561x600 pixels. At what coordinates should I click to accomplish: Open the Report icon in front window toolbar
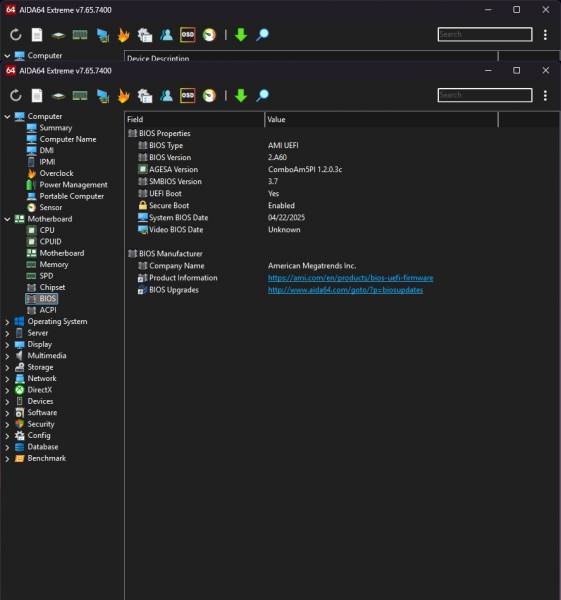point(37,96)
